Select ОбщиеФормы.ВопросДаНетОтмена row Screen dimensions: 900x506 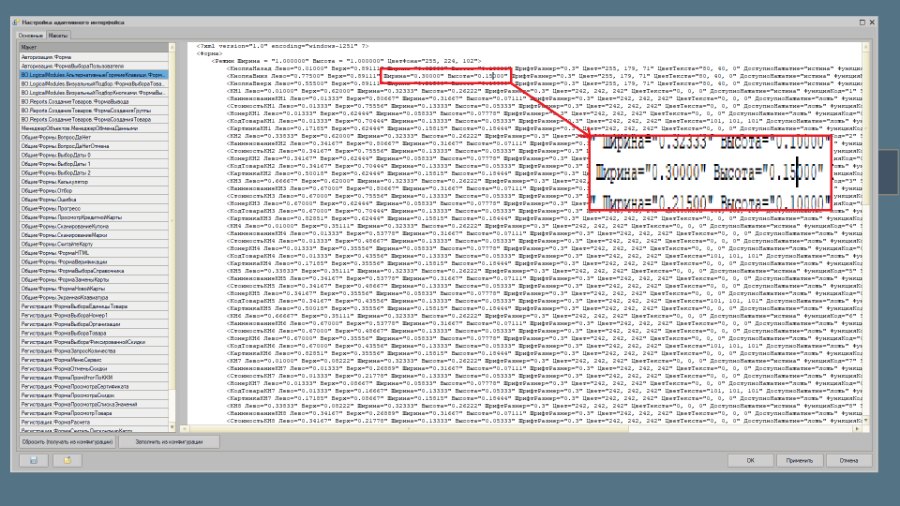coord(93,146)
